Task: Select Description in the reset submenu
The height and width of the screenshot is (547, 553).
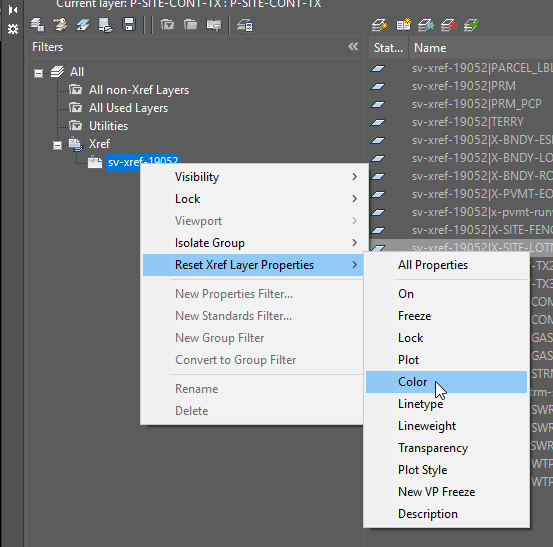Action: point(446,514)
